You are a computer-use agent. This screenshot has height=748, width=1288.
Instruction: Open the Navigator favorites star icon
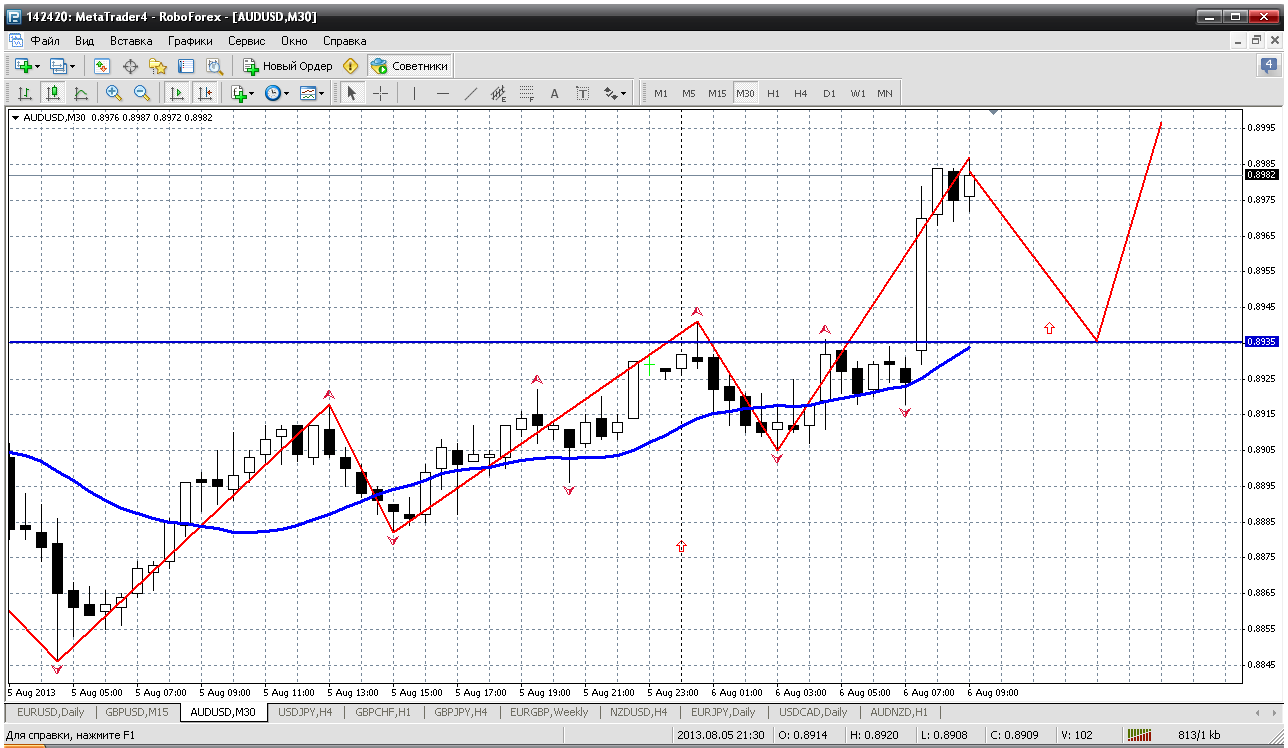click(158, 66)
